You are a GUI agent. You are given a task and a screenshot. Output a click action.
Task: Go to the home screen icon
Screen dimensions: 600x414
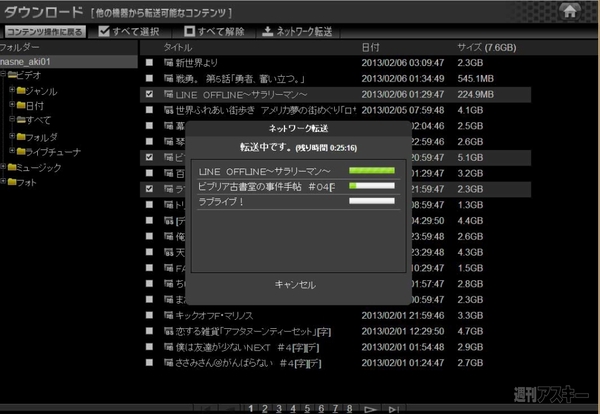(x=569, y=11)
